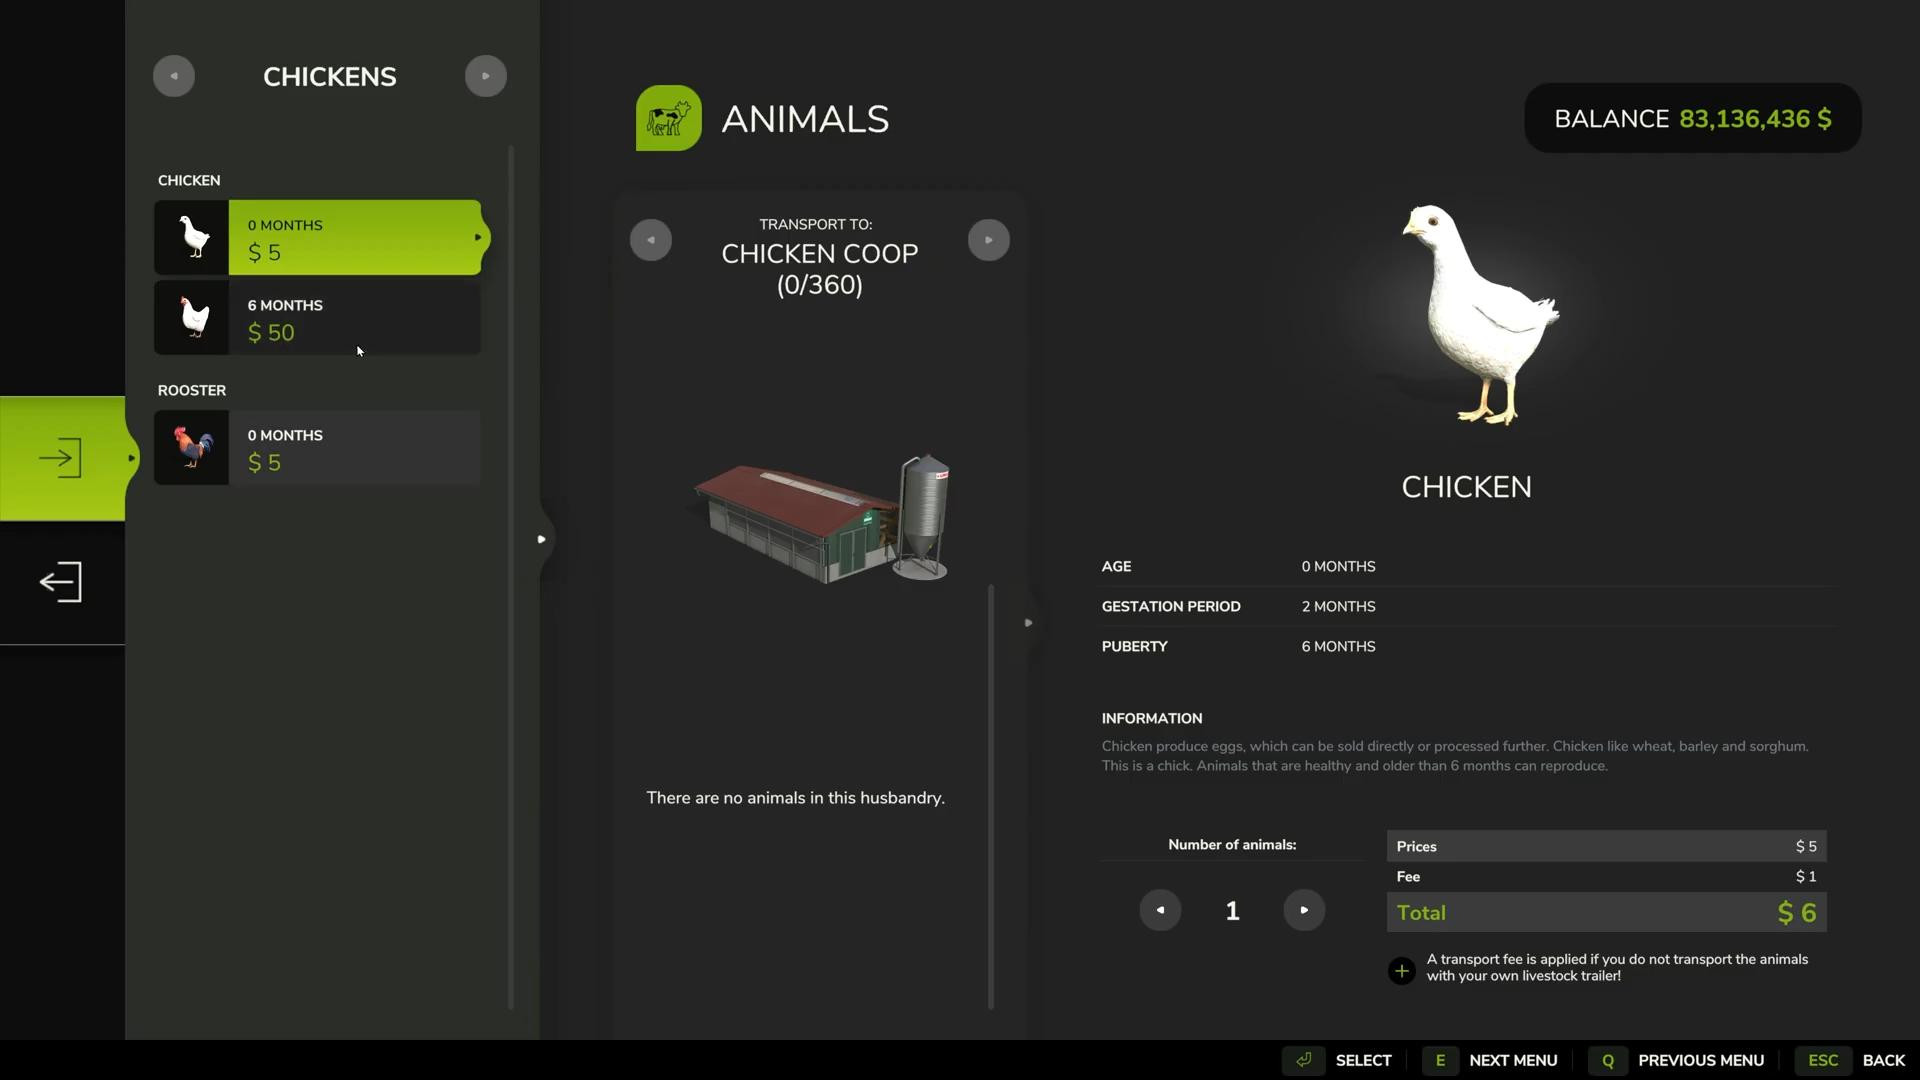This screenshot has height=1080, width=1920.
Task: Click the SELECT button label
Action: pyautogui.click(x=1363, y=1060)
